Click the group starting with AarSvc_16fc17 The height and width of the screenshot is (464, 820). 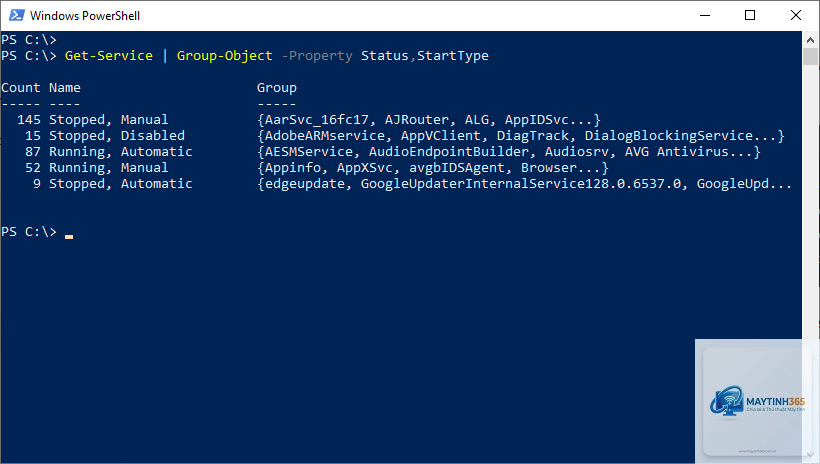[429, 120]
